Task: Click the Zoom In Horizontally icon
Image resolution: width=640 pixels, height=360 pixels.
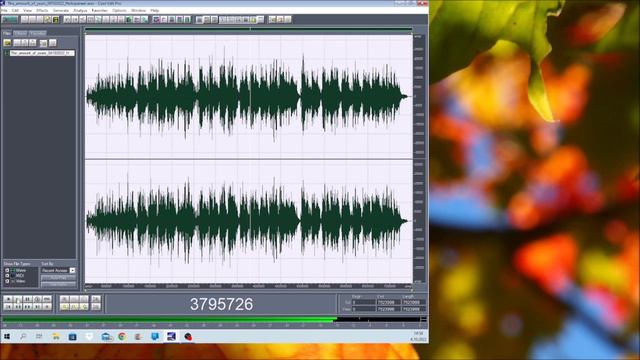Action: click(x=64, y=299)
